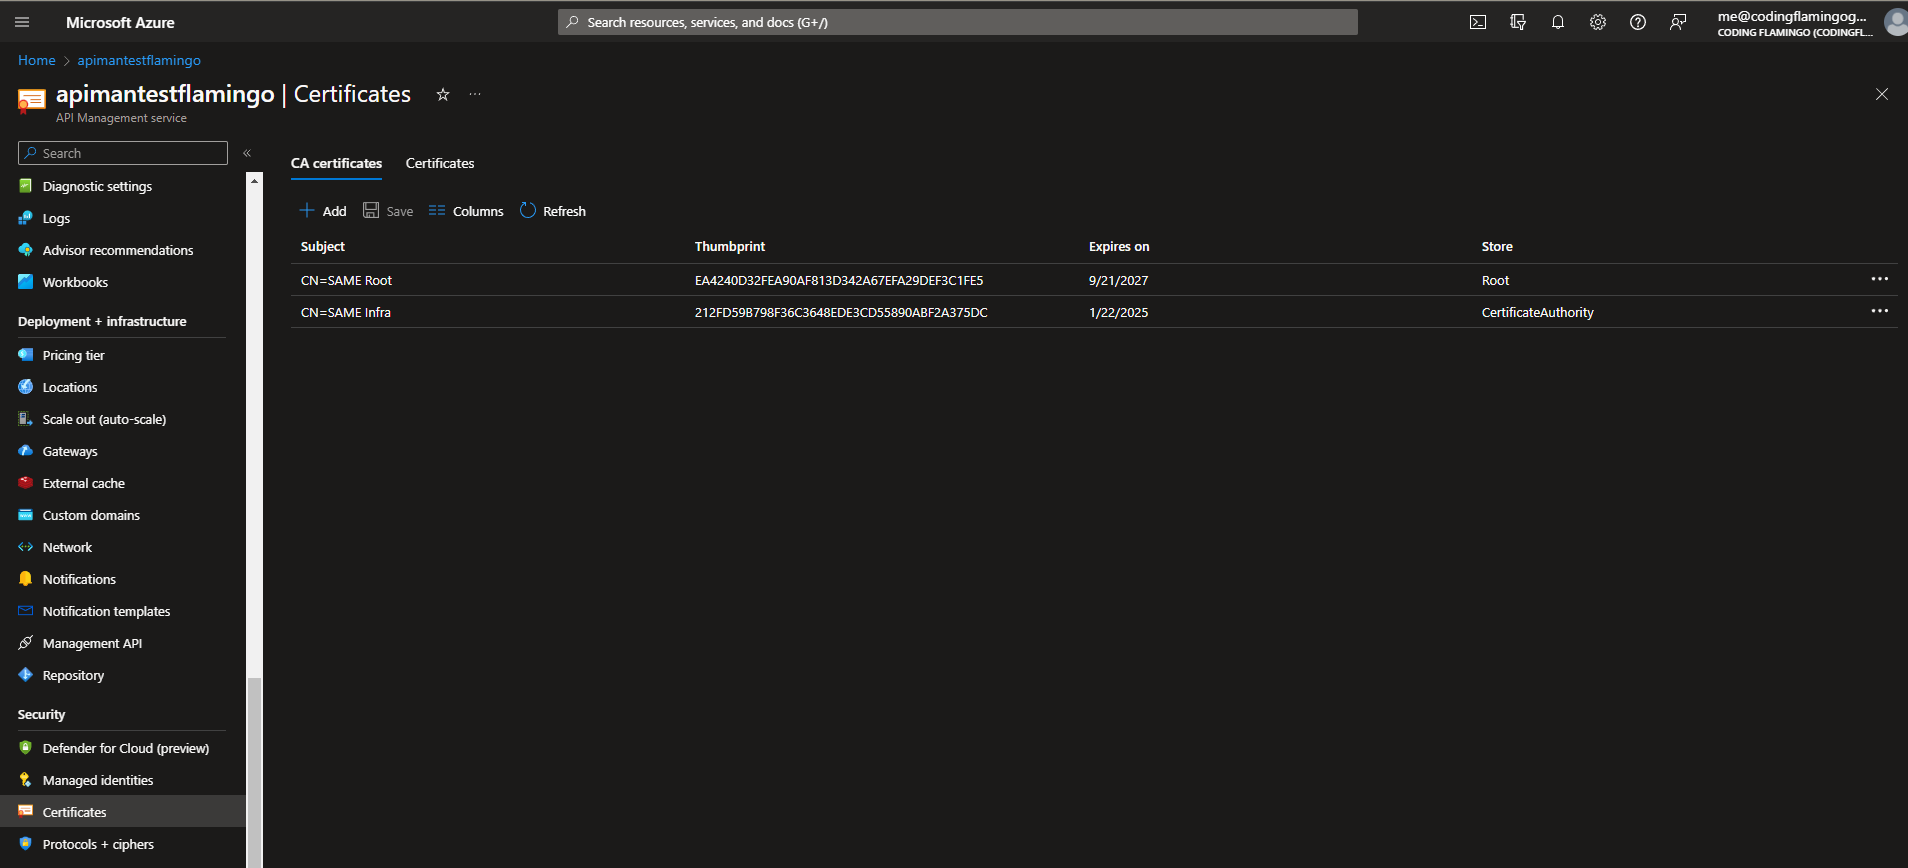Close the Certificates blade
The height and width of the screenshot is (868, 1908).
[1882, 94]
